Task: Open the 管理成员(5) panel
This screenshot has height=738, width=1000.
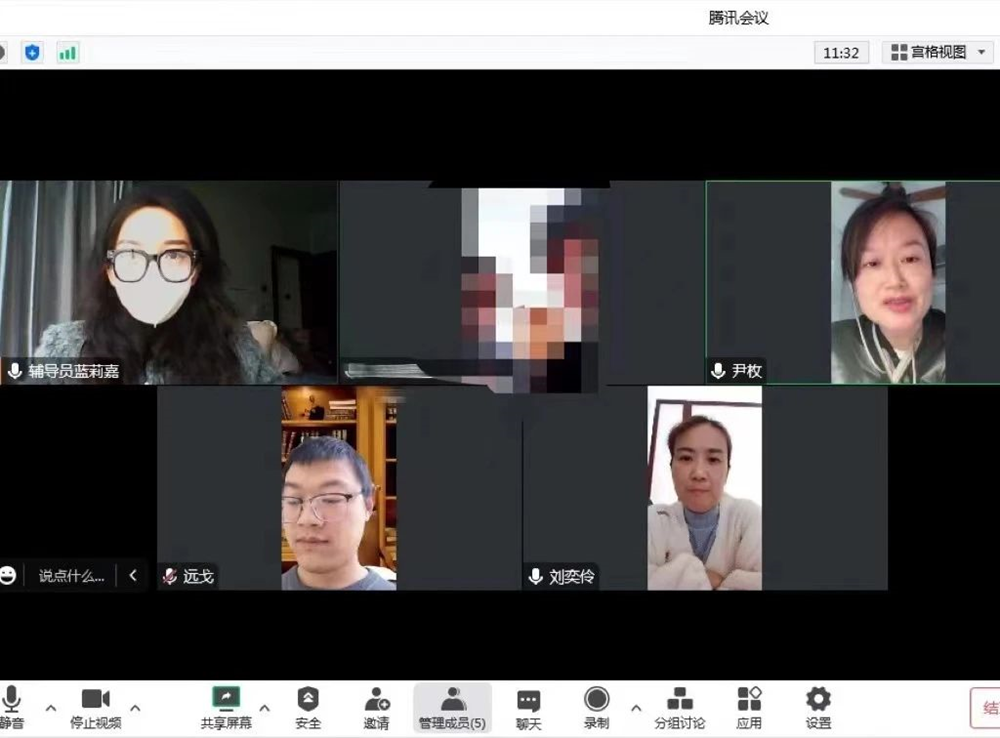Action: coord(452,705)
